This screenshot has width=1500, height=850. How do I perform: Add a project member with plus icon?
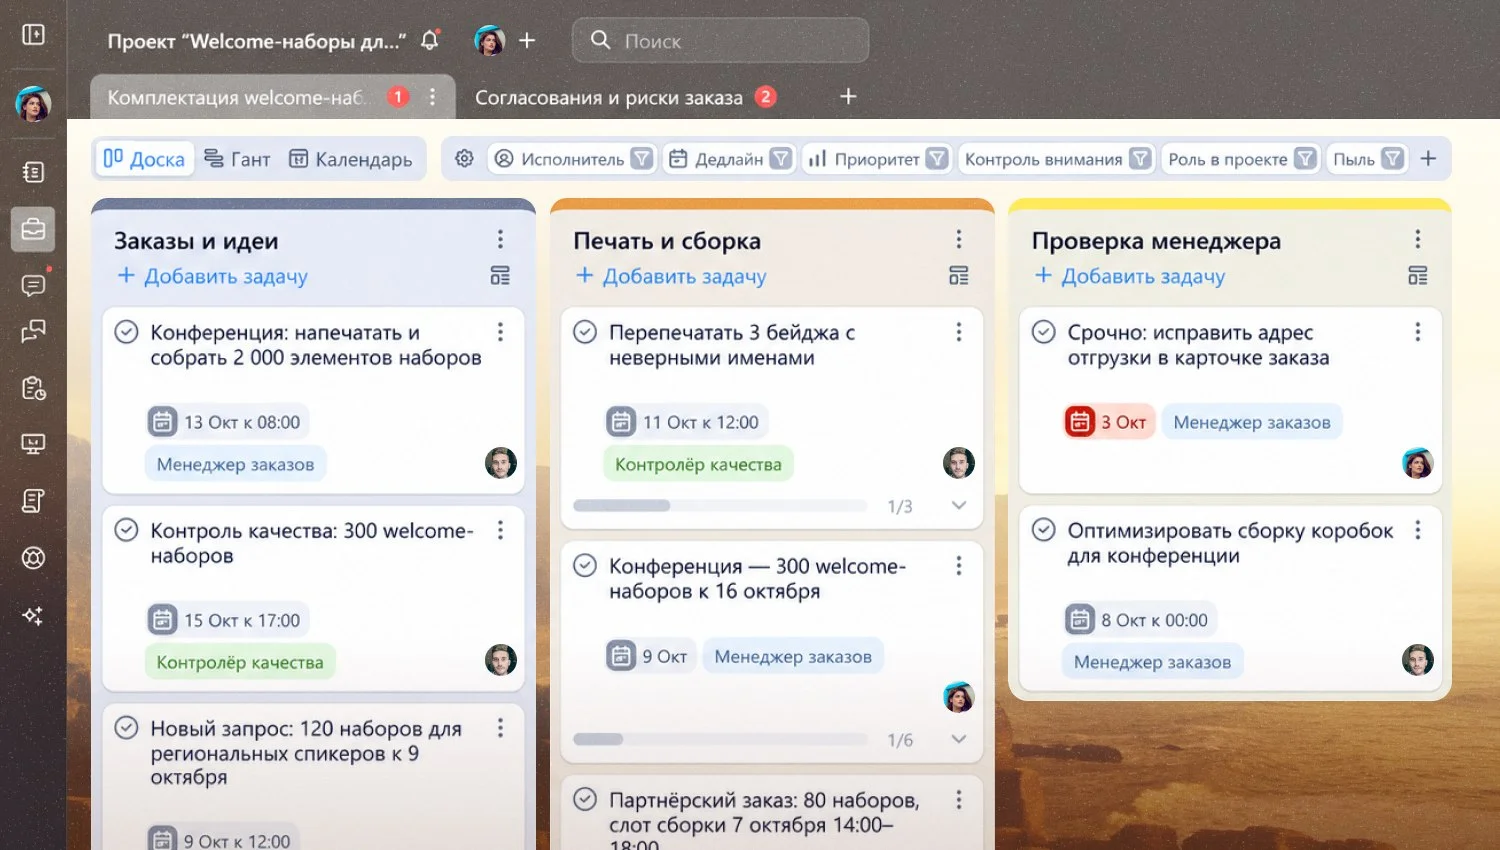tap(527, 41)
